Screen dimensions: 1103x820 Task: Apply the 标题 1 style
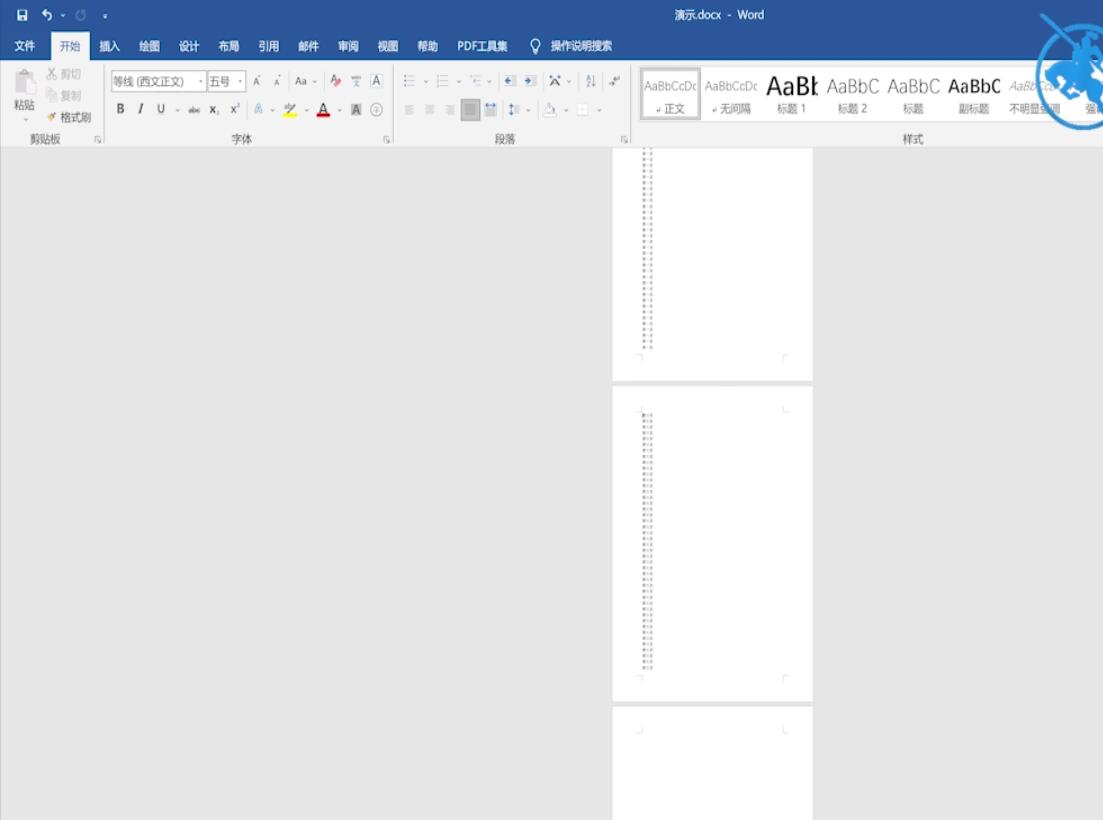pos(791,94)
